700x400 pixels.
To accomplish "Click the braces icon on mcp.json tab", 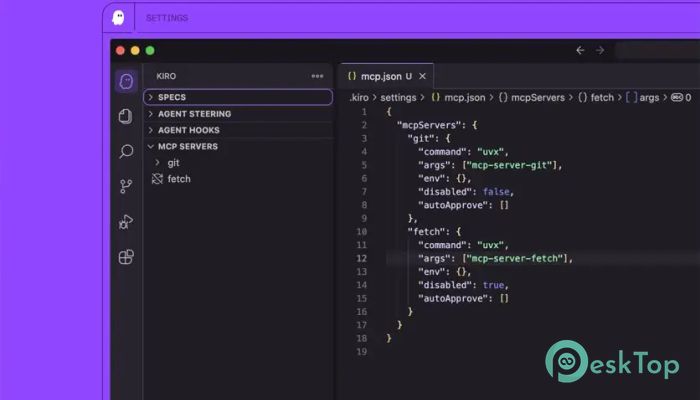I will 352,76.
